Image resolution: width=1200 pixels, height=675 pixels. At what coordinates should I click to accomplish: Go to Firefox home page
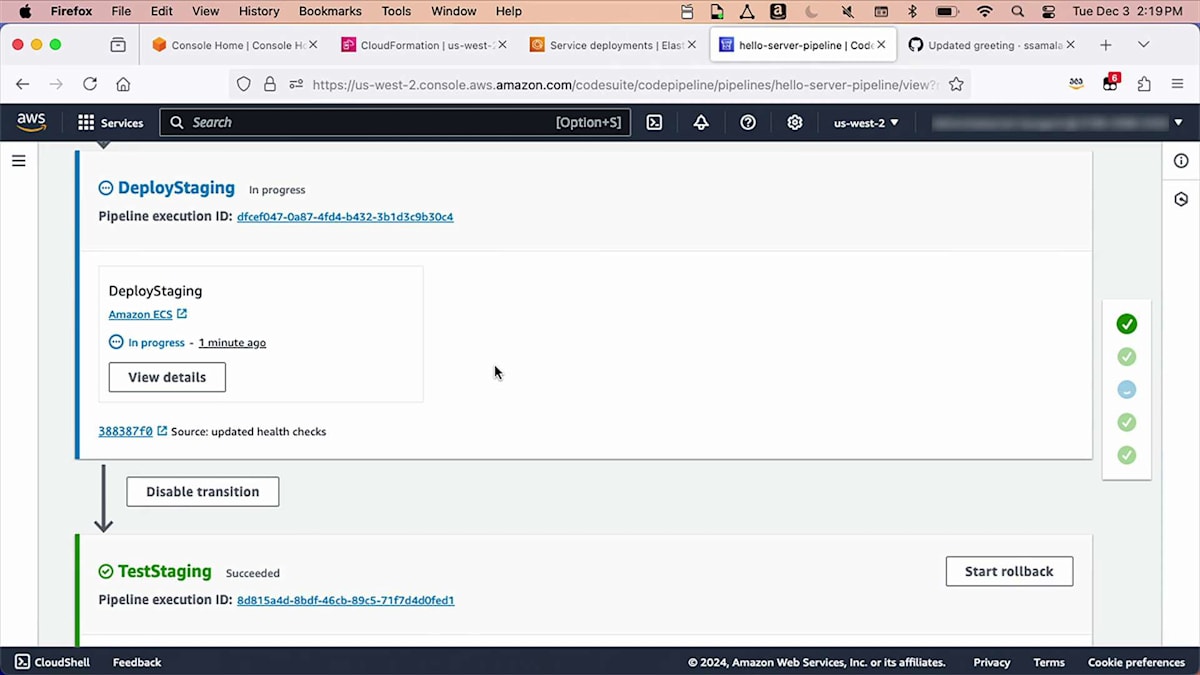point(123,84)
